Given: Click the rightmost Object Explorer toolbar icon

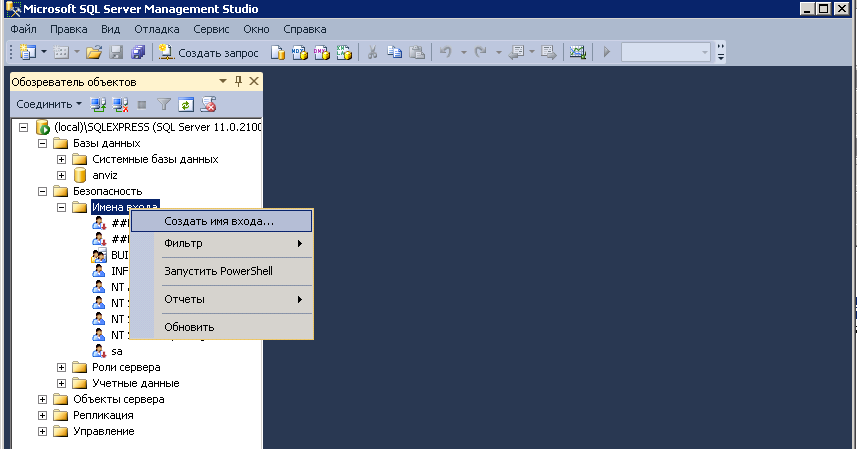Looking at the screenshot, I should (x=208, y=104).
